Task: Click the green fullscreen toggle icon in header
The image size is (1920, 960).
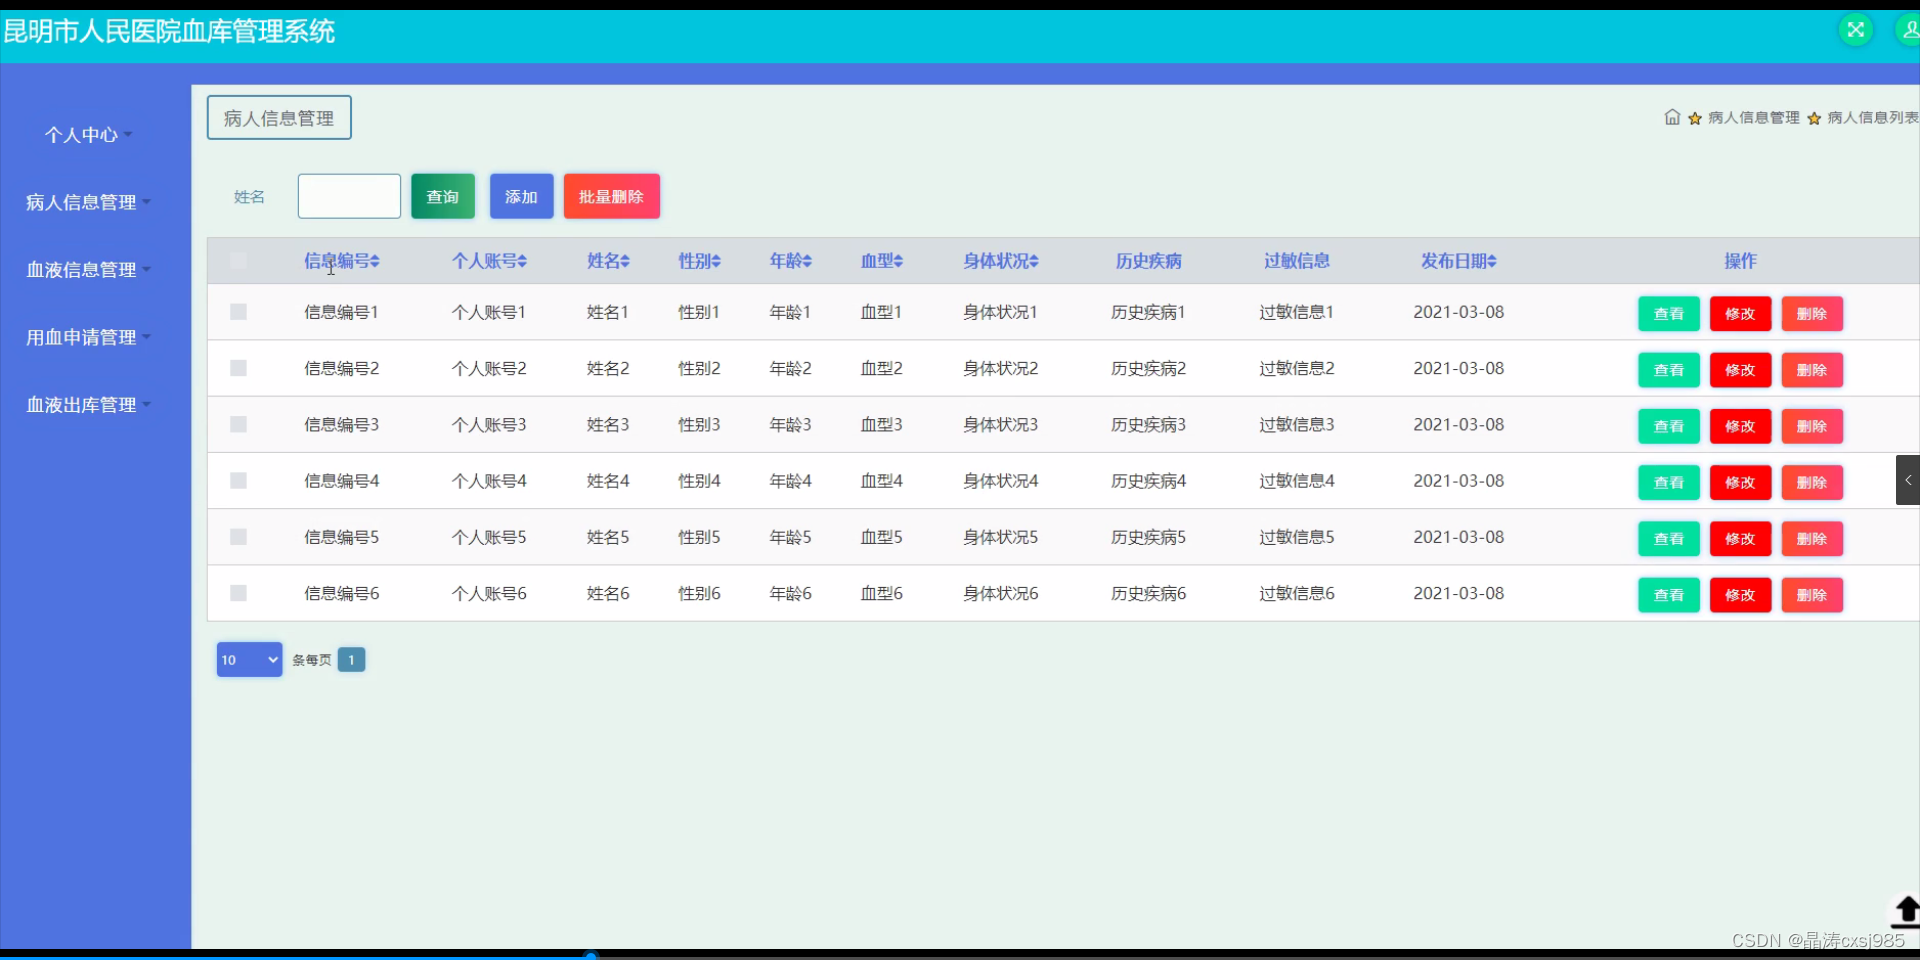Action: pyautogui.click(x=1856, y=30)
